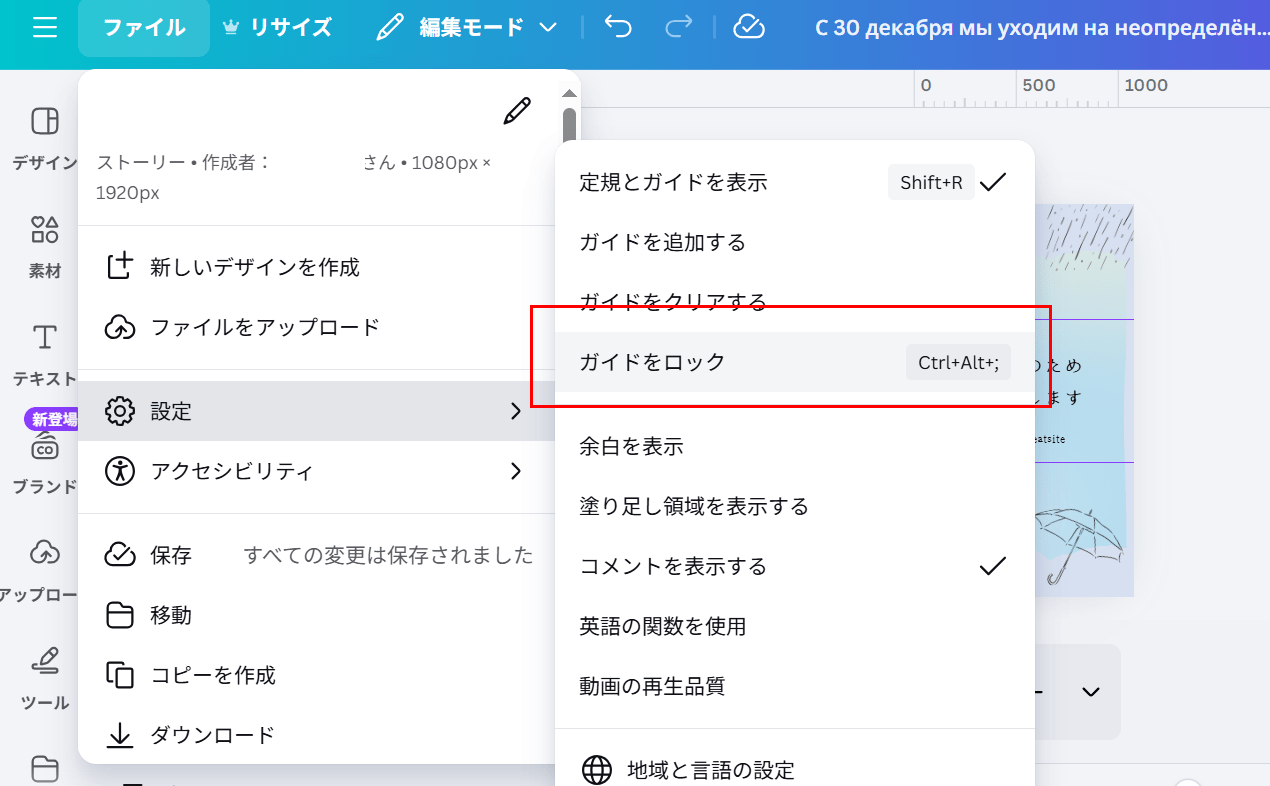Click the checkmark cloud icon beside 保存
The height and width of the screenshot is (786, 1270).
coord(120,555)
